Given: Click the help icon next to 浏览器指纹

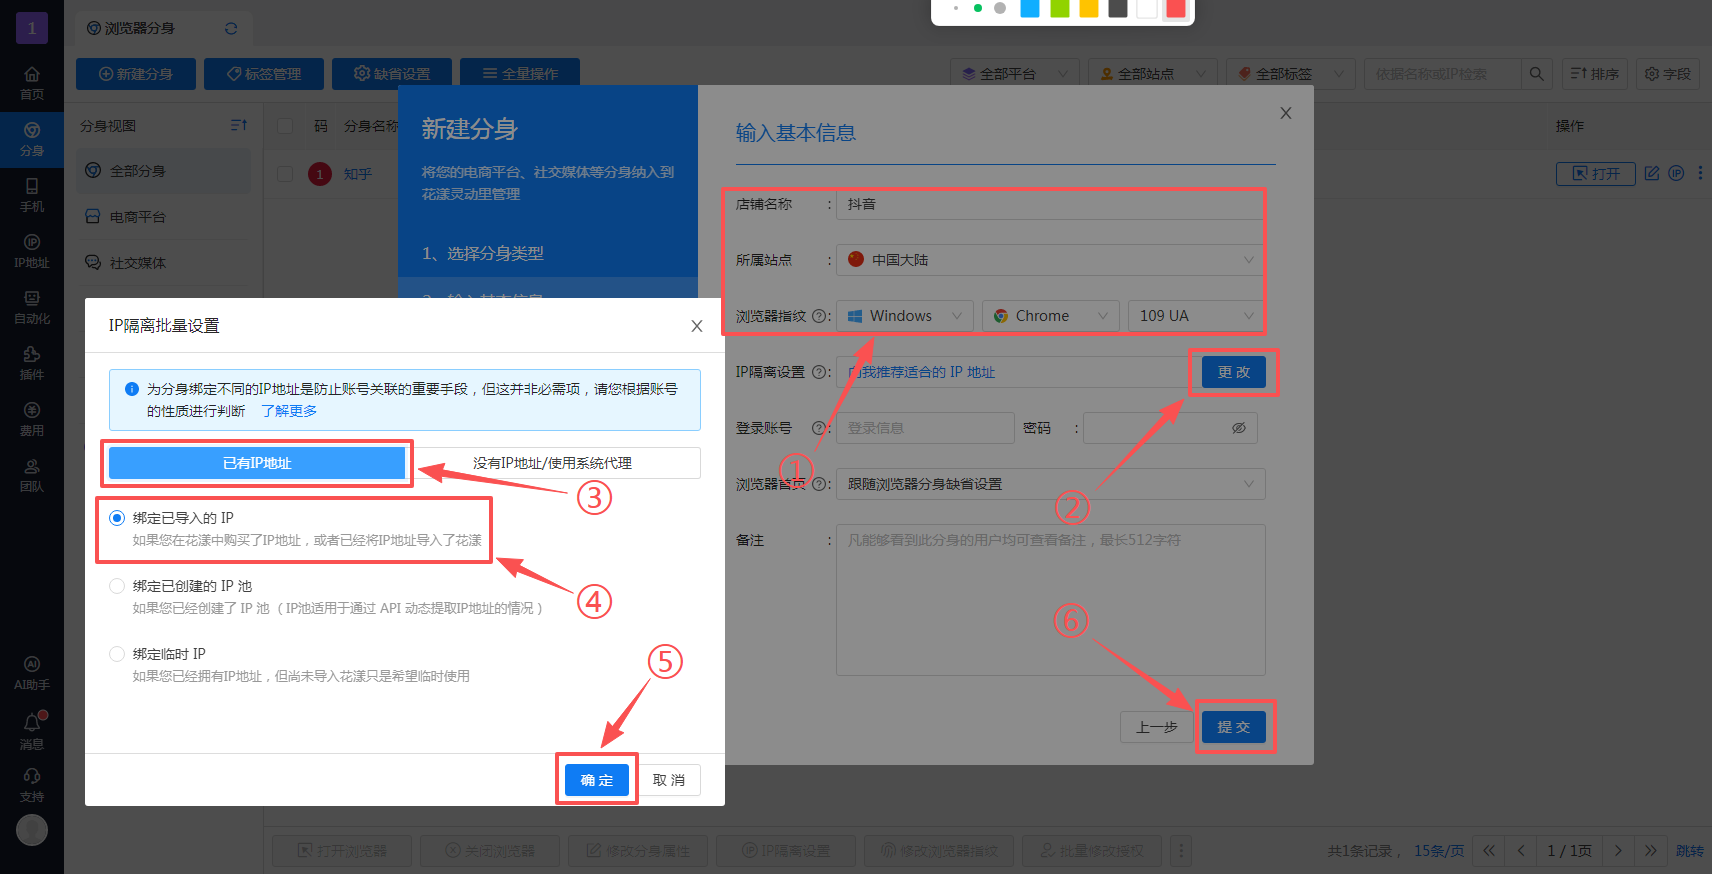Looking at the screenshot, I should [x=819, y=316].
